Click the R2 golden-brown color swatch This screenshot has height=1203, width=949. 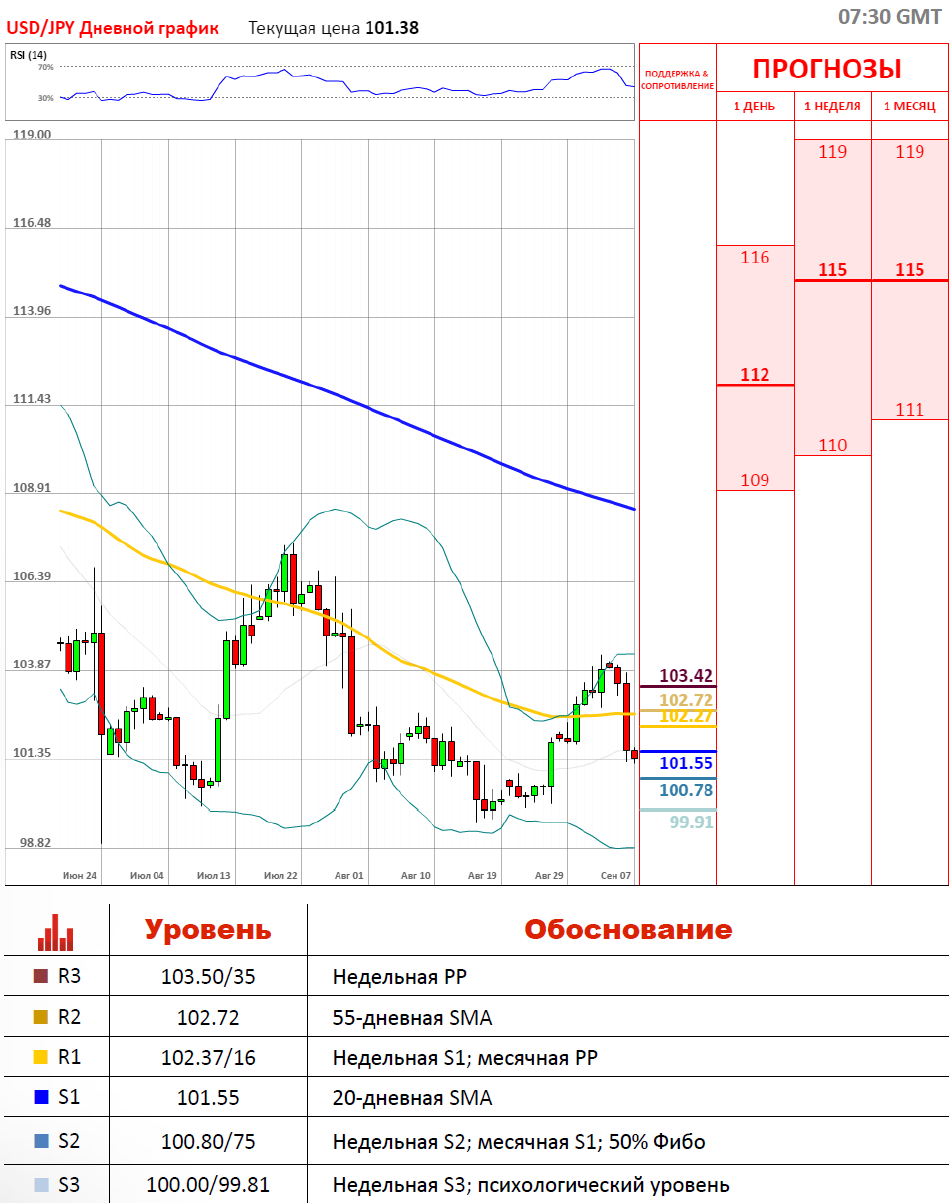click(41, 1017)
